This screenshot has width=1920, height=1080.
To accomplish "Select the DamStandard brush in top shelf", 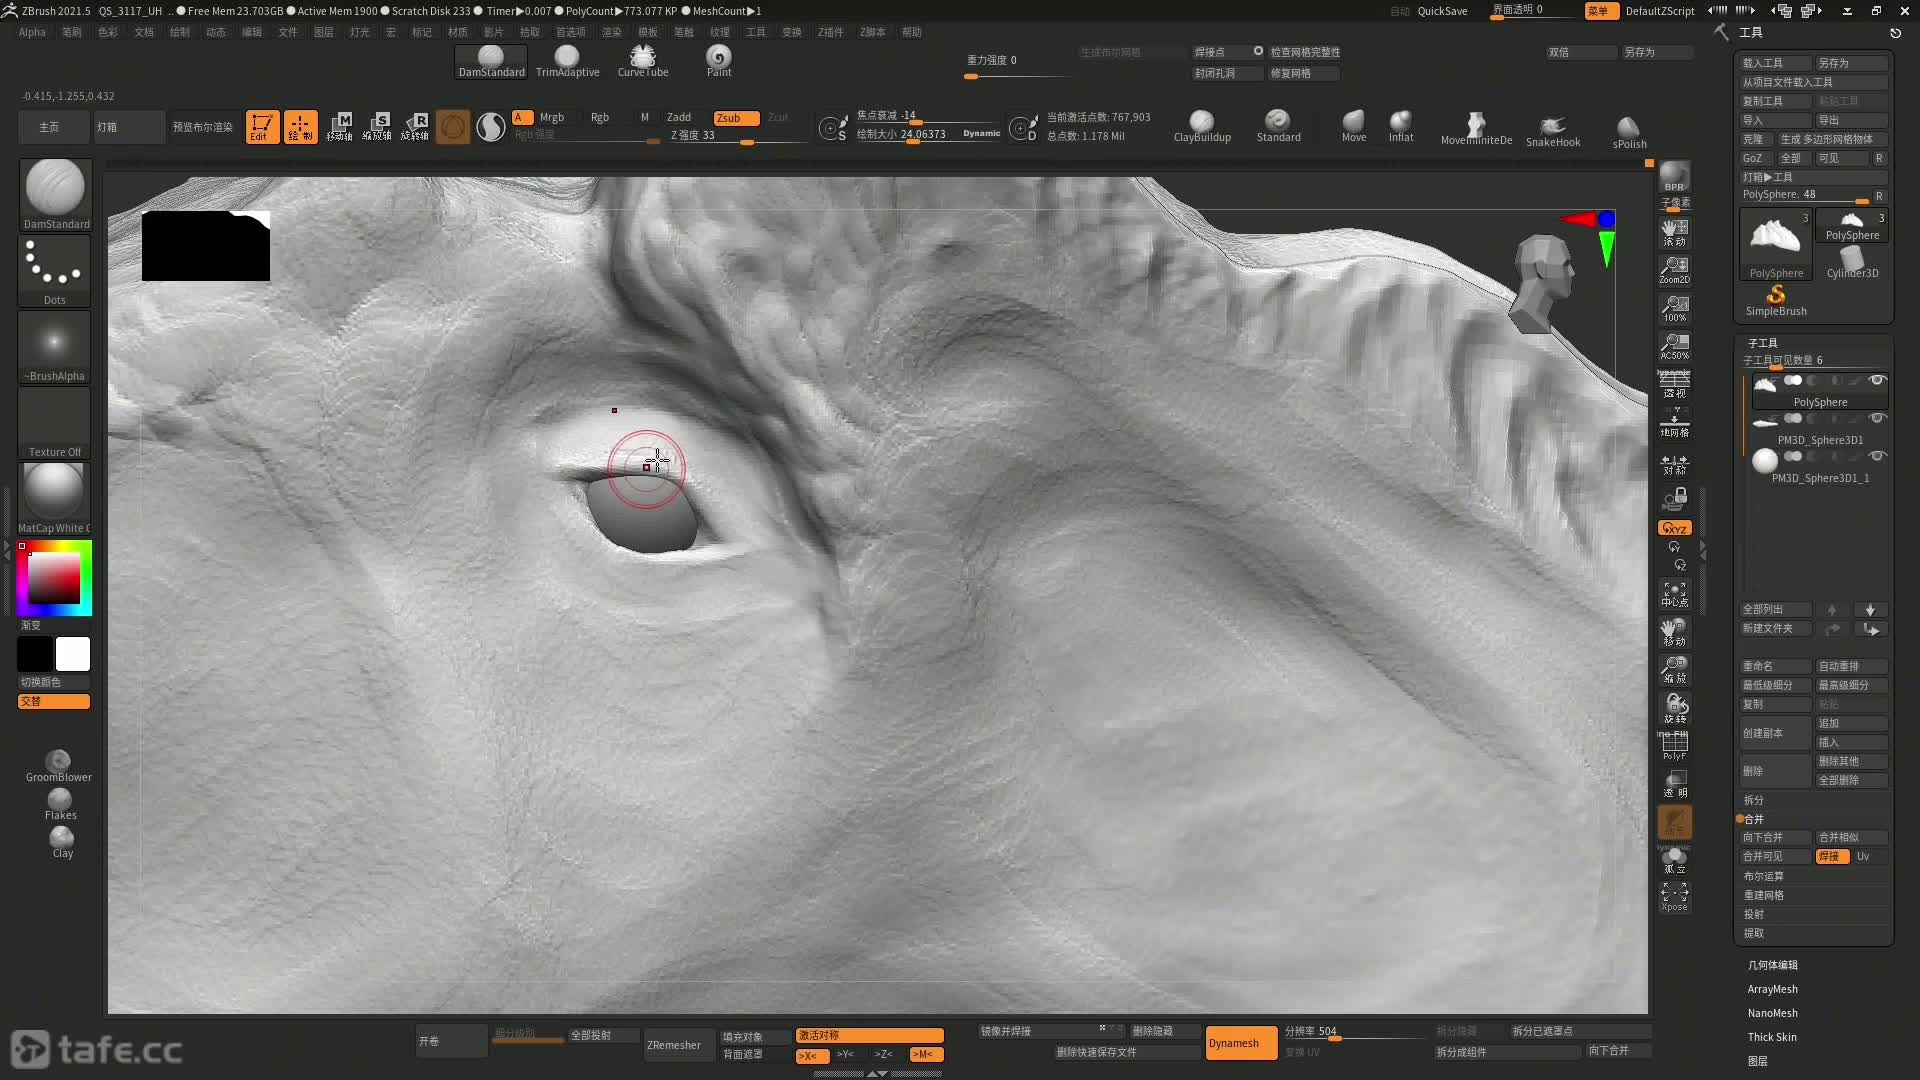I will (x=491, y=61).
